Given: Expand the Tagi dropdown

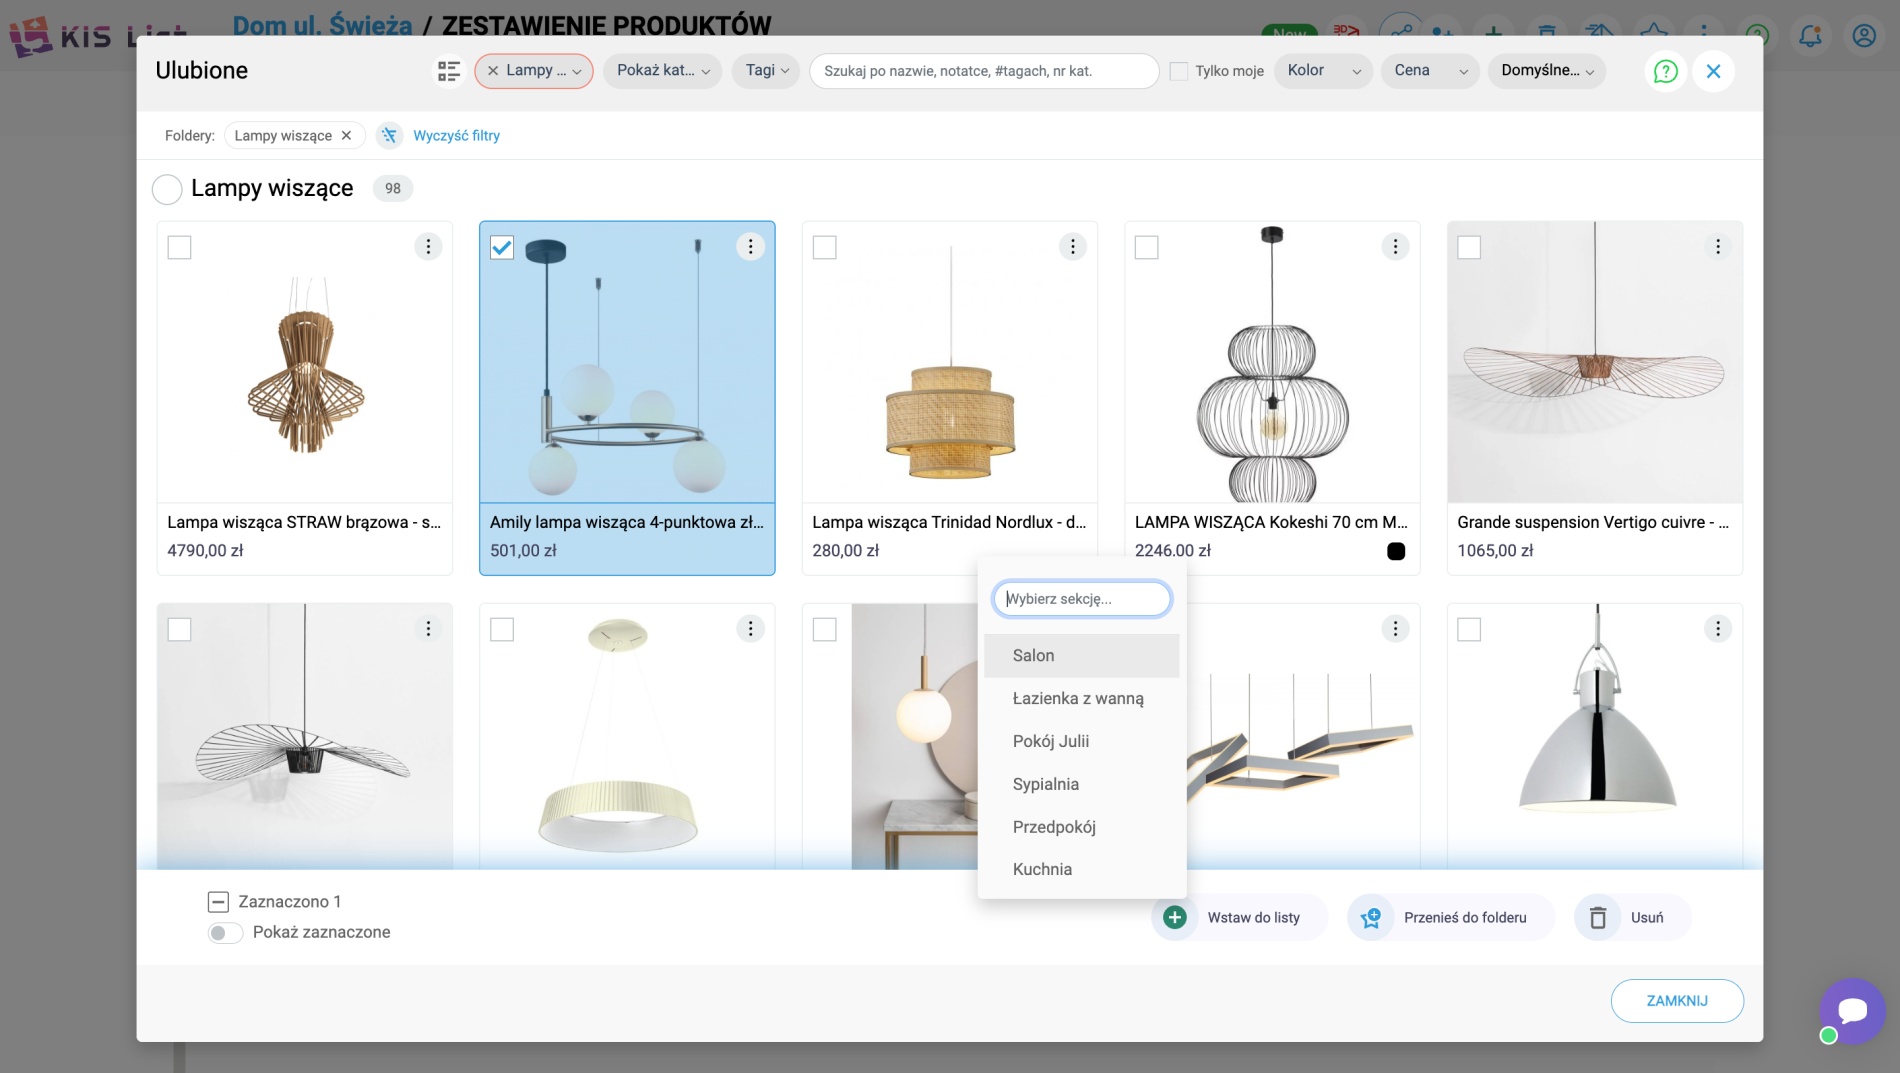Looking at the screenshot, I should 766,71.
